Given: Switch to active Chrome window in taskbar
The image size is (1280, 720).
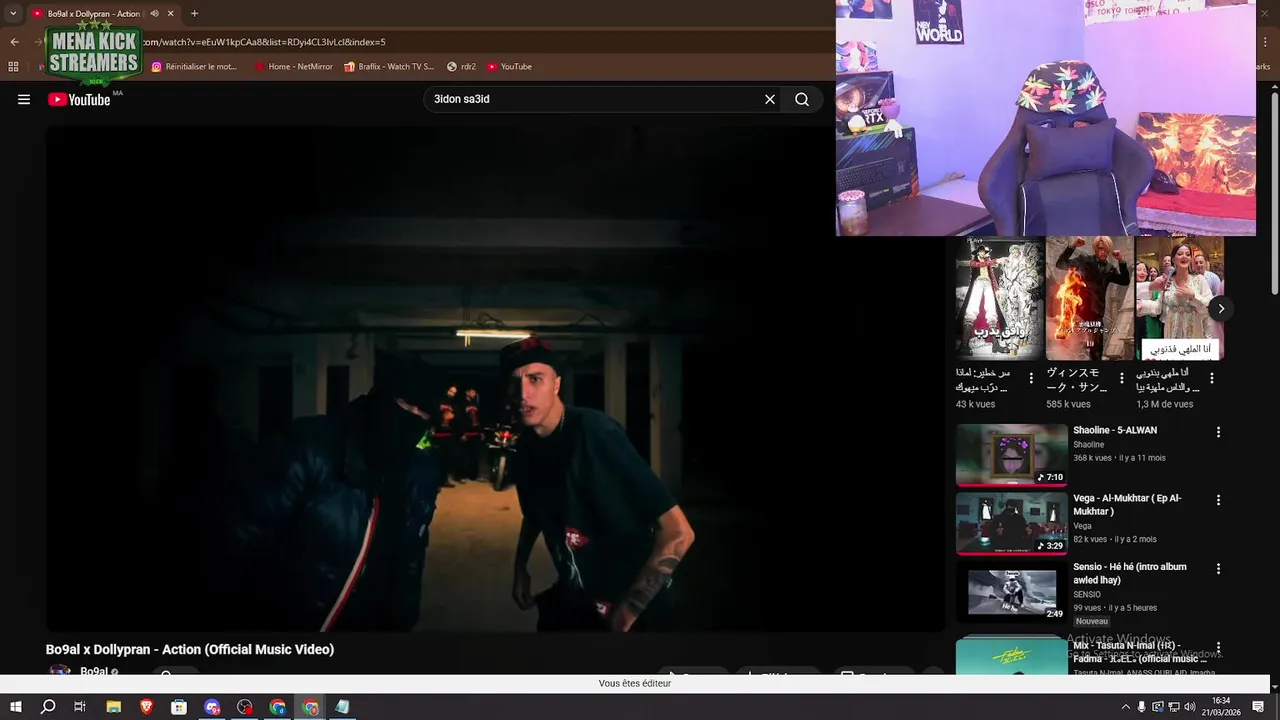Looking at the screenshot, I should coord(311,707).
